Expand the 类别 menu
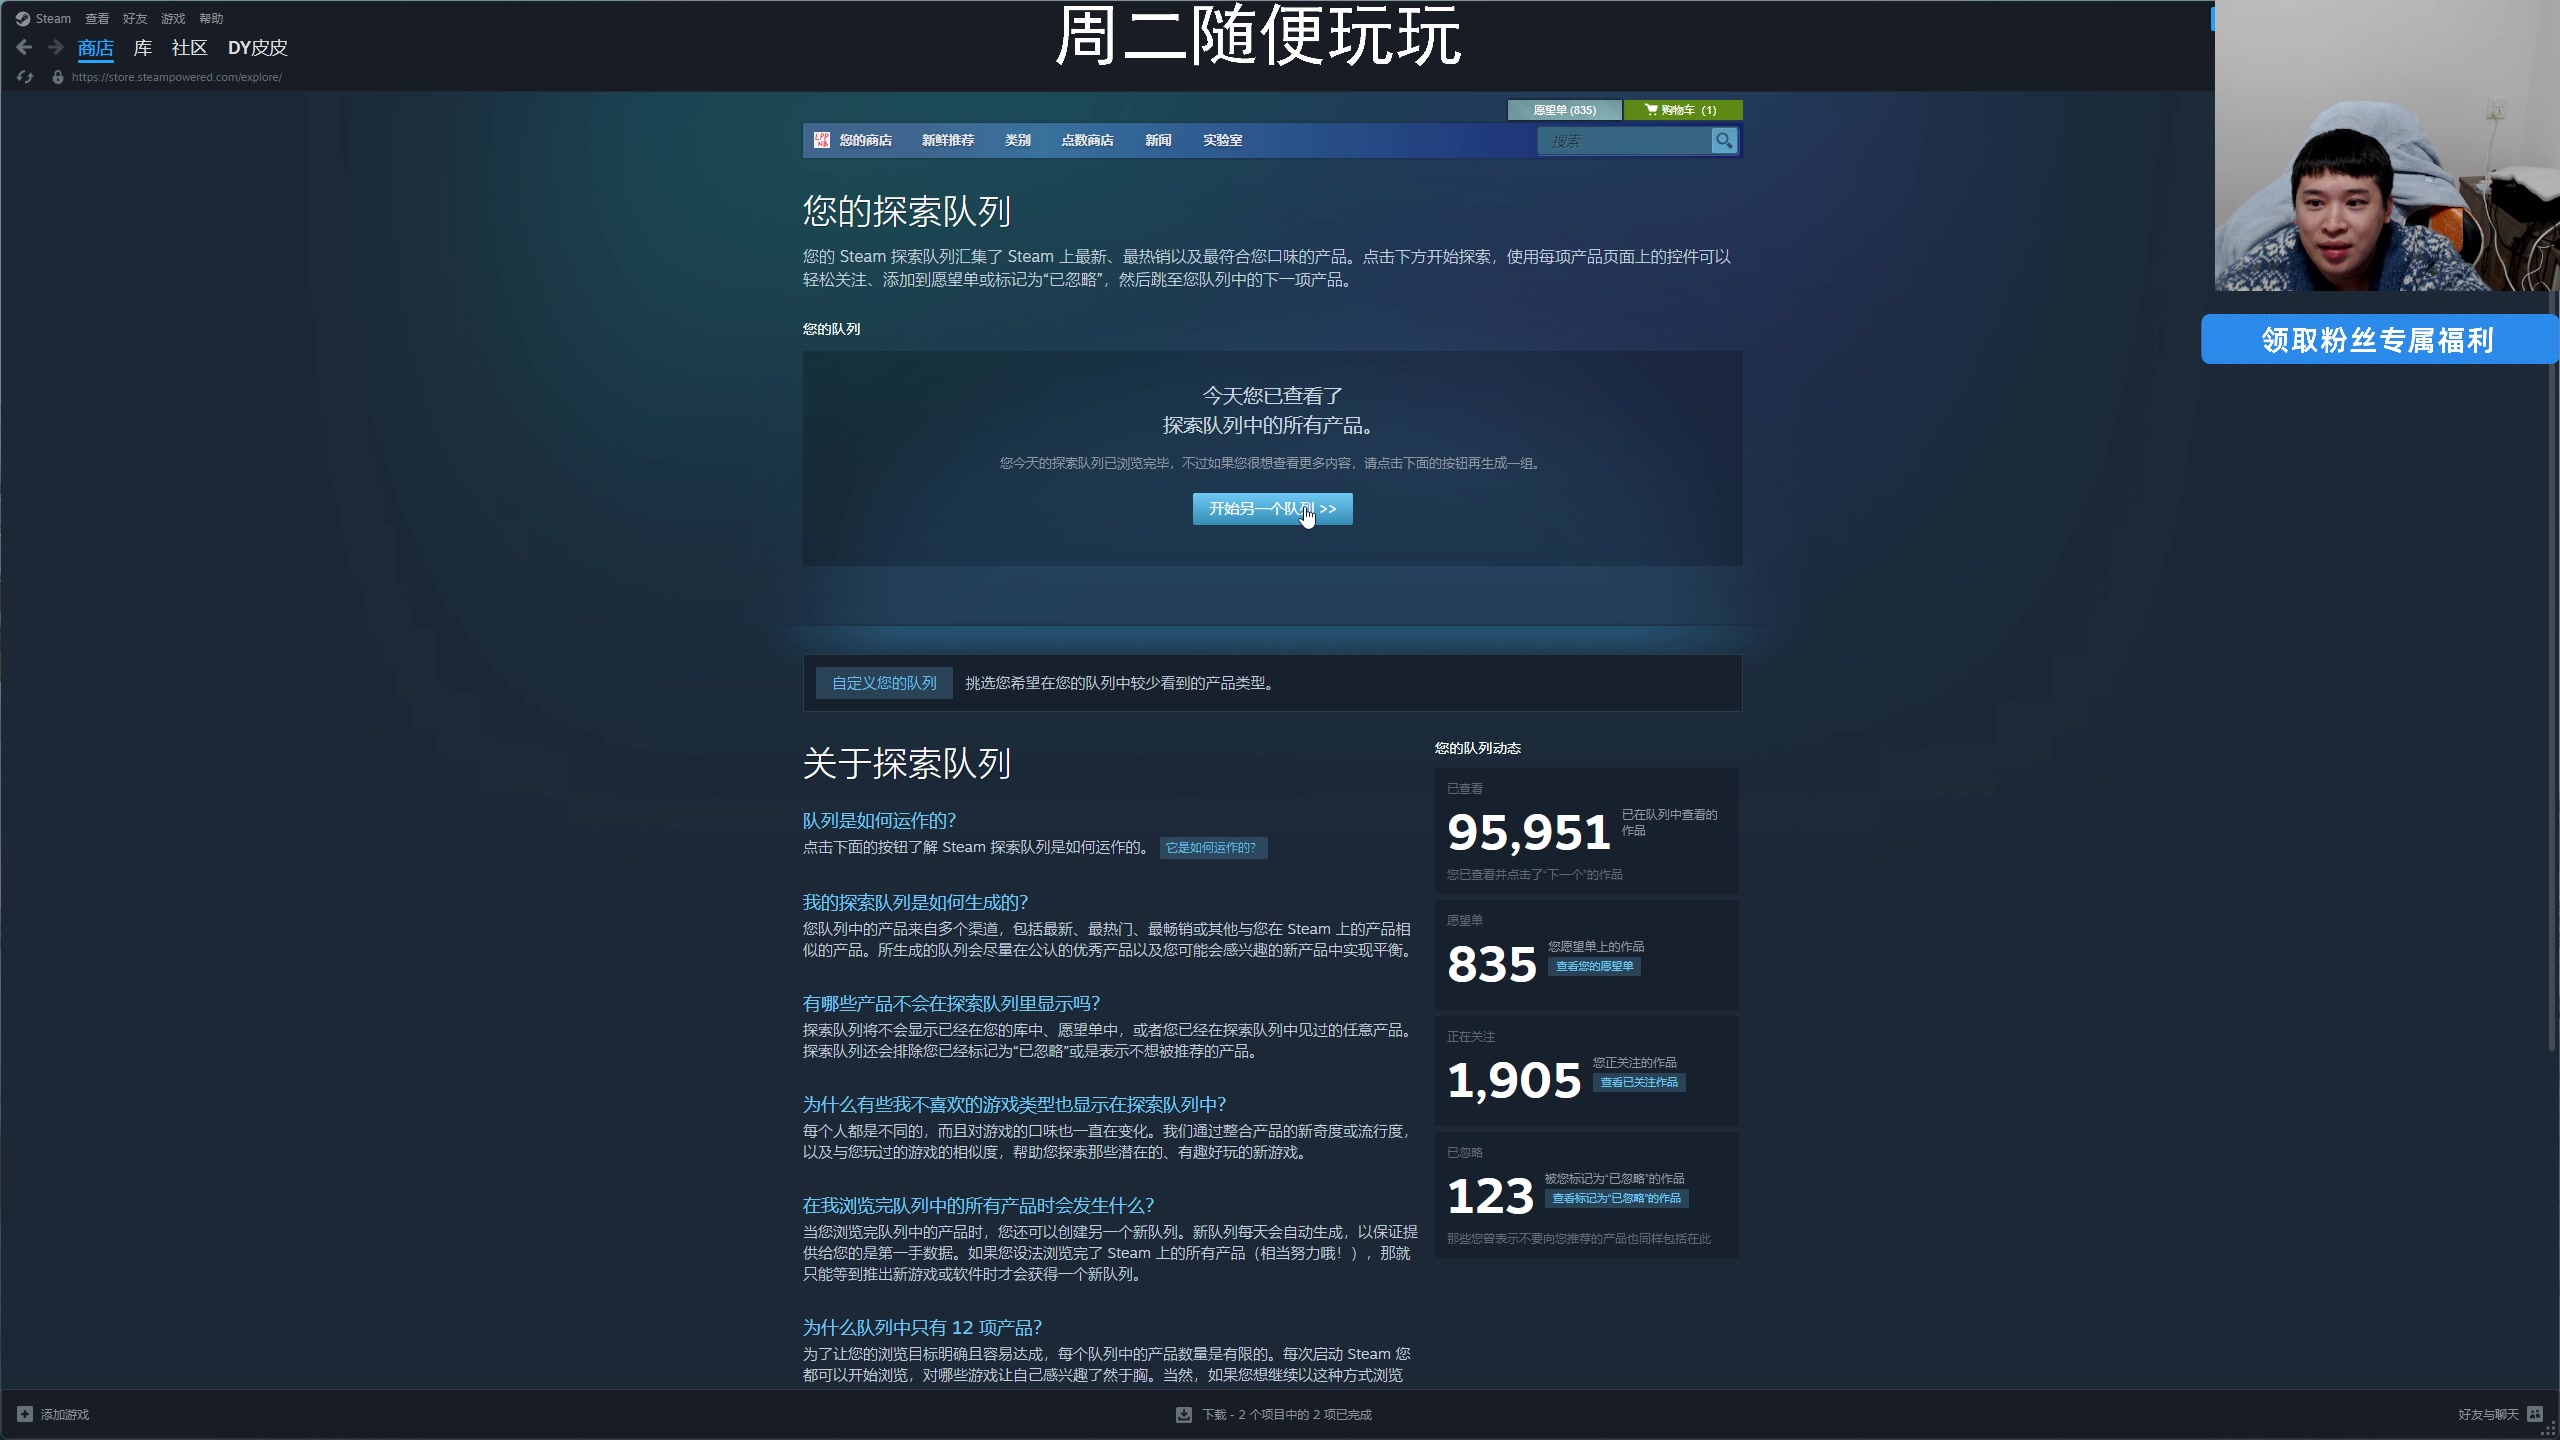Viewport: 2560px width, 1440px height. tap(1018, 140)
